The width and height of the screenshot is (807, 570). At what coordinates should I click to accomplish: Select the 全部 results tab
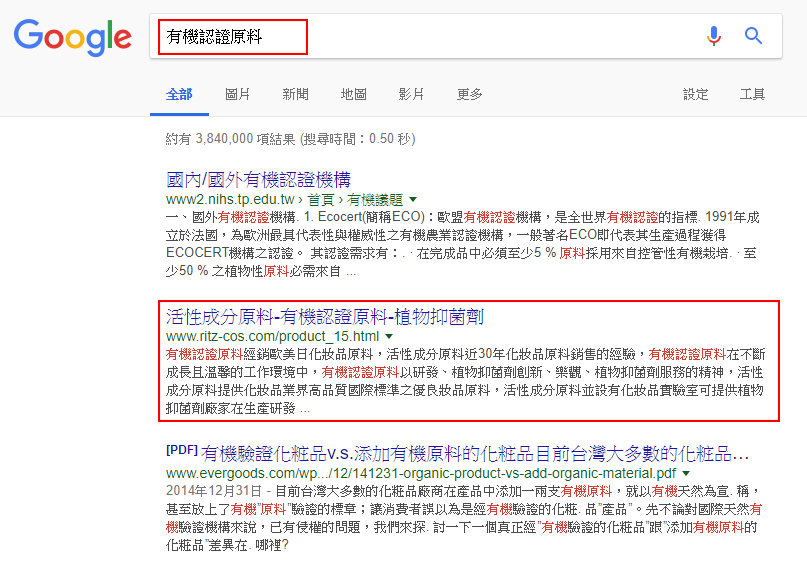(179, 94)
